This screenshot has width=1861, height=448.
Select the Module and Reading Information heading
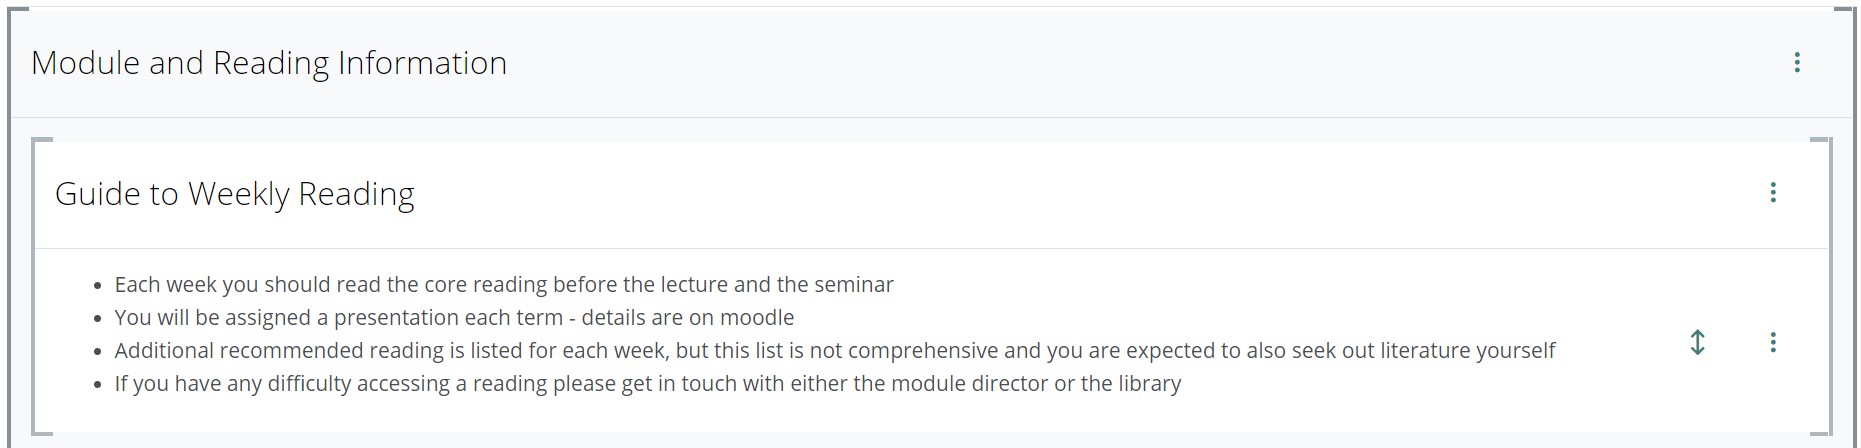269,63
